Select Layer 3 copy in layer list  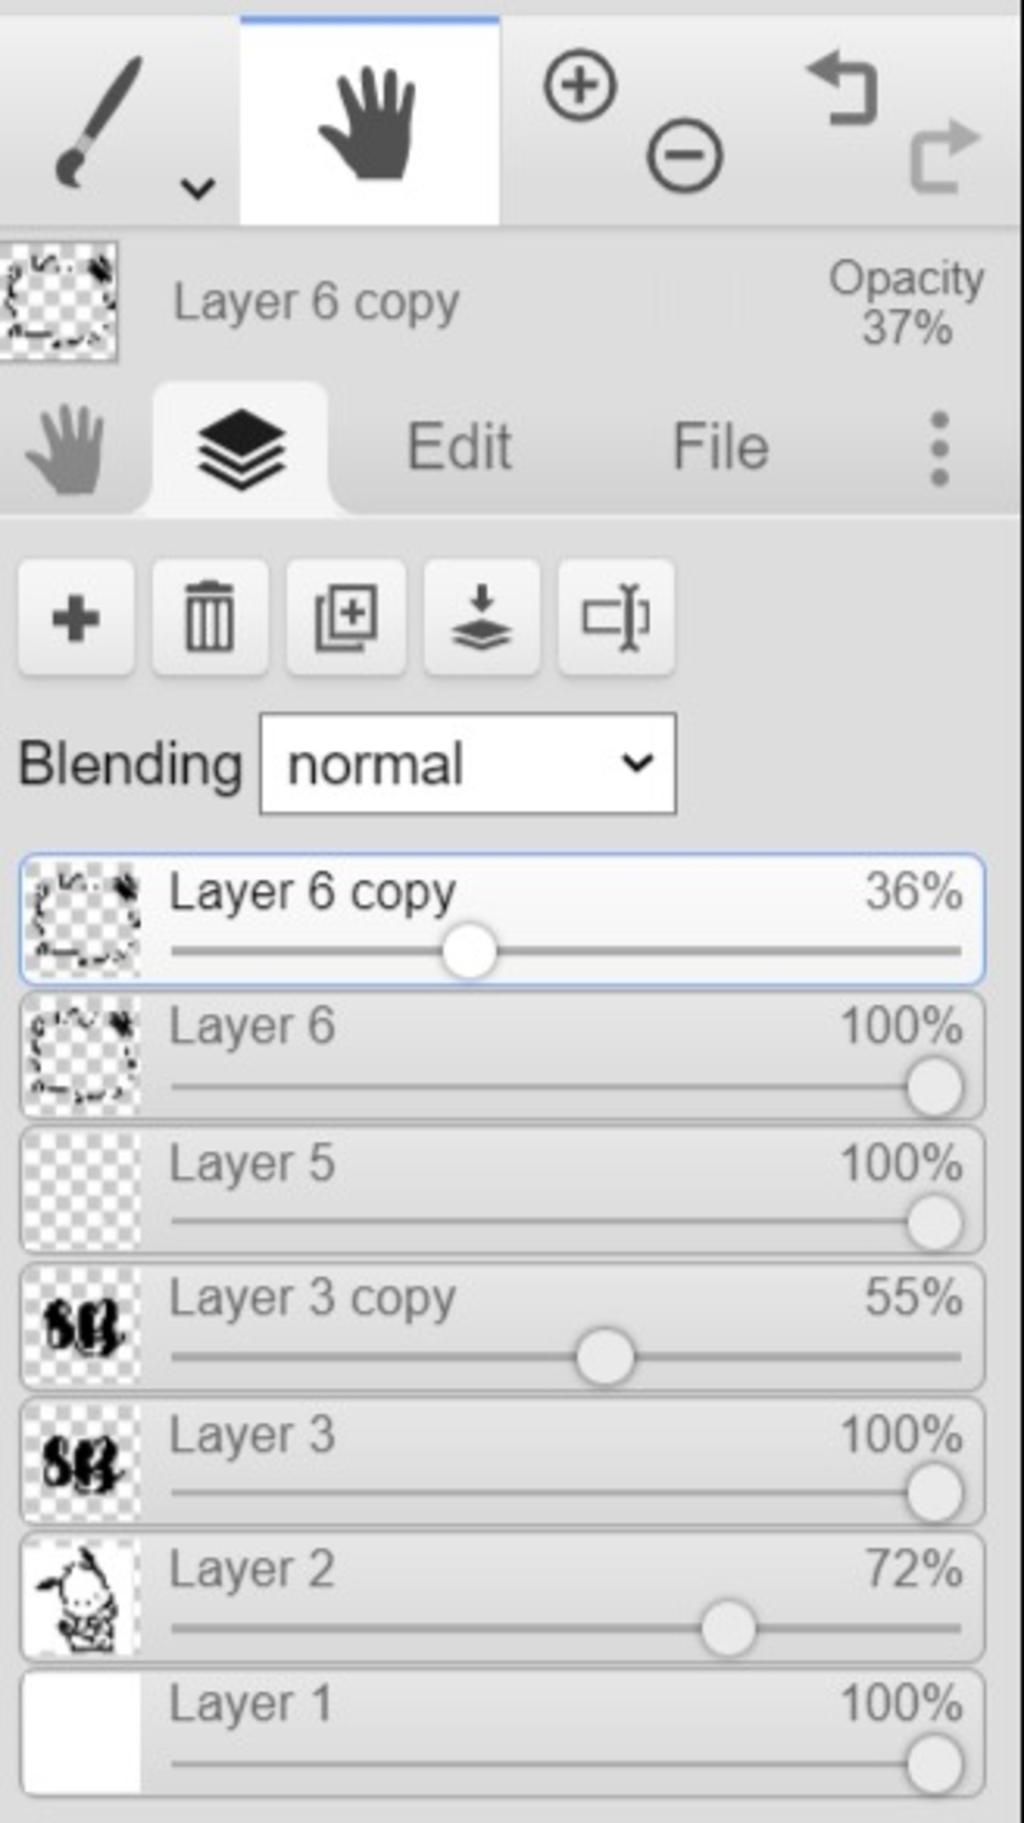point(502,1326)
